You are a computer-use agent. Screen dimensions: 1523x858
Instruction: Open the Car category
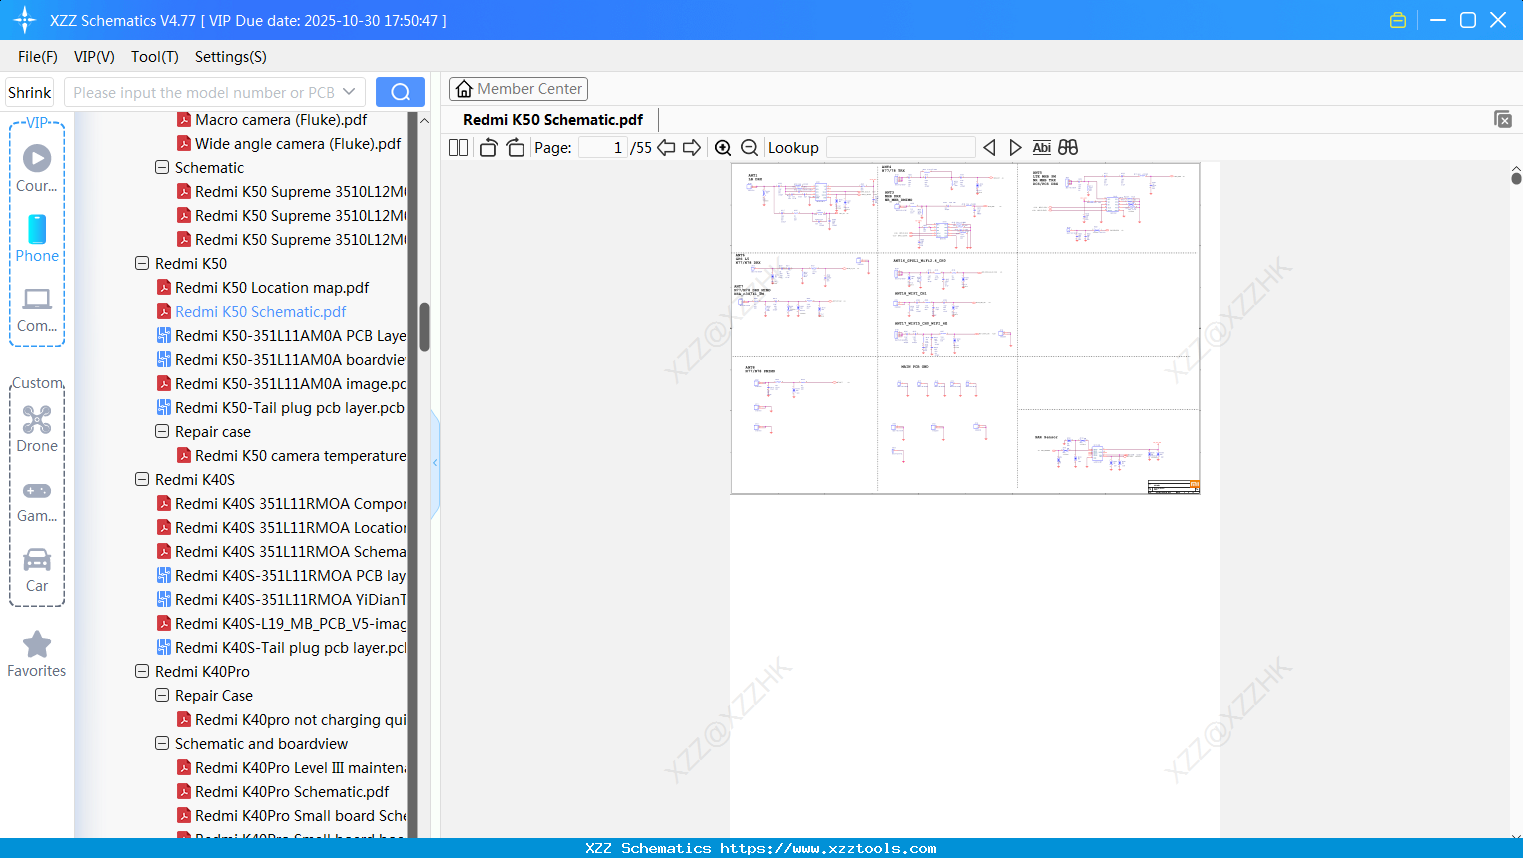(37, 570)
